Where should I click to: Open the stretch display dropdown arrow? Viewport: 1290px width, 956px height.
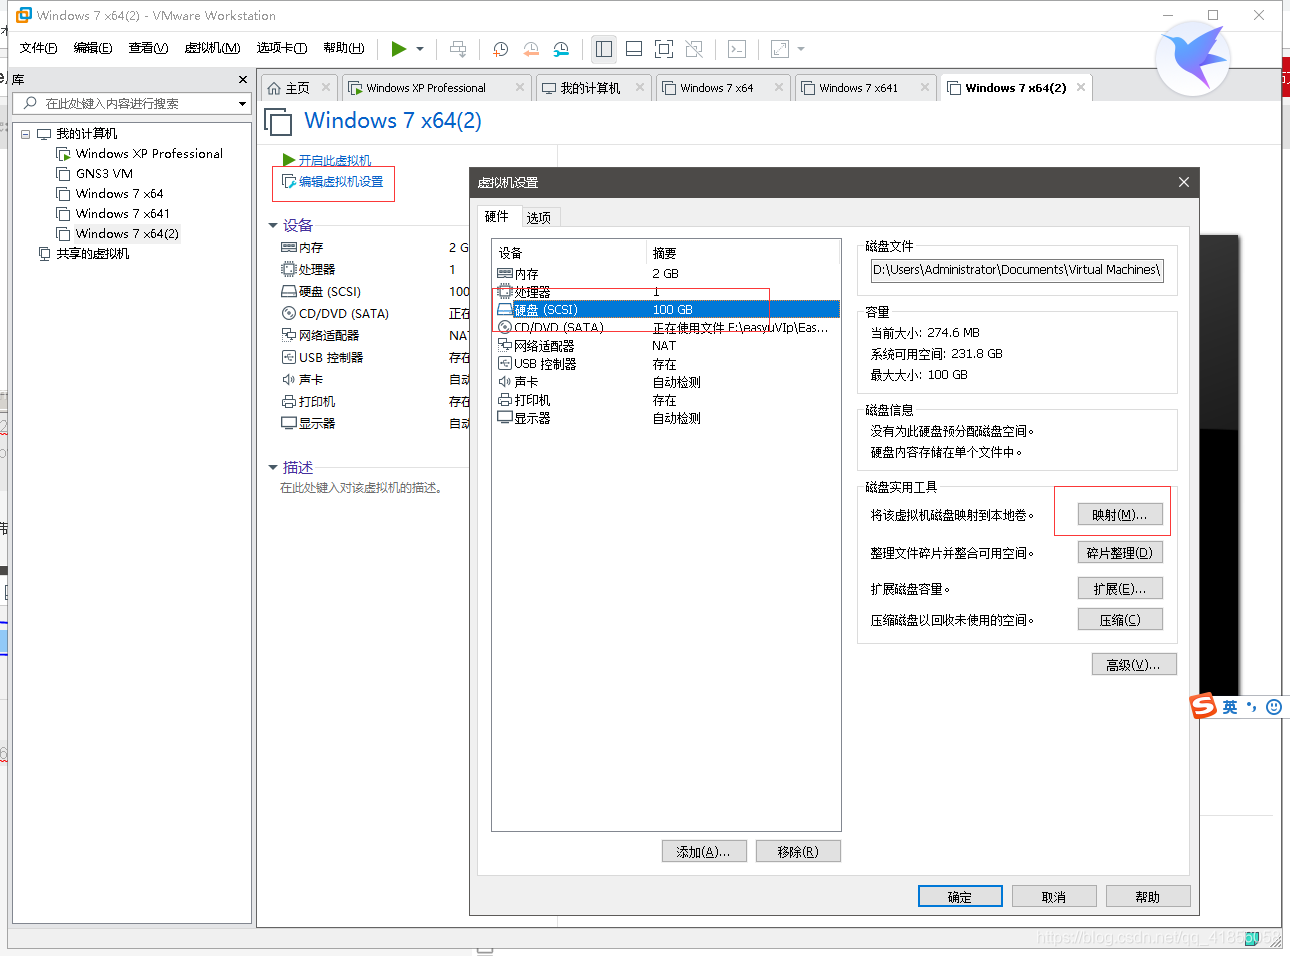click(801, 48)
